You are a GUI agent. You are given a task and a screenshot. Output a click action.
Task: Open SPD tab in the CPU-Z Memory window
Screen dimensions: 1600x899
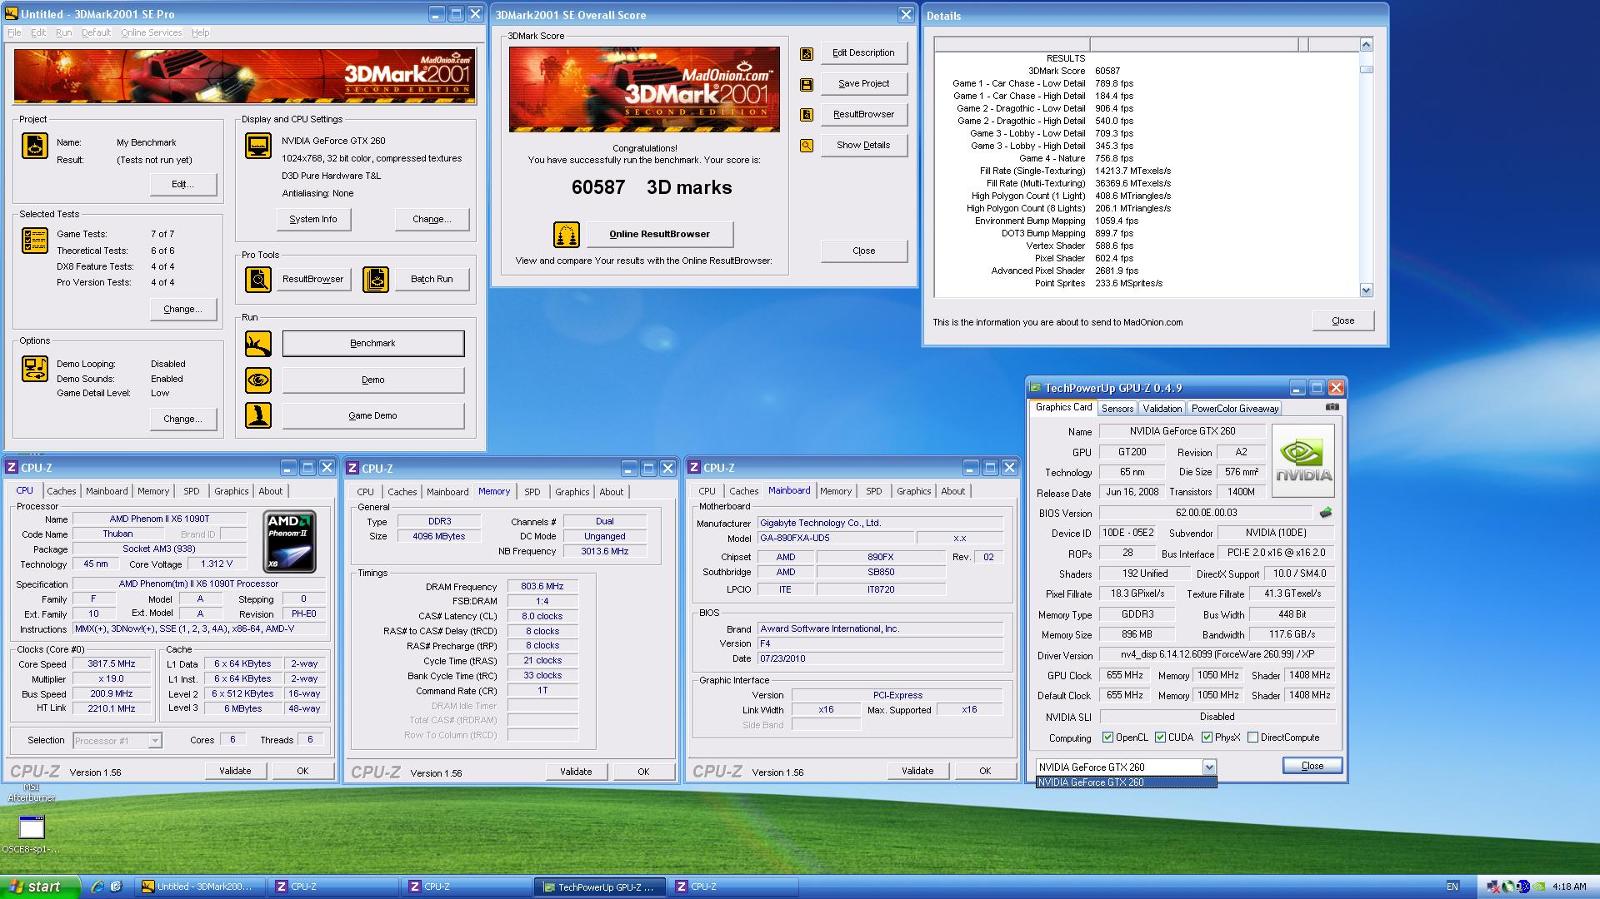coord(532,492)
